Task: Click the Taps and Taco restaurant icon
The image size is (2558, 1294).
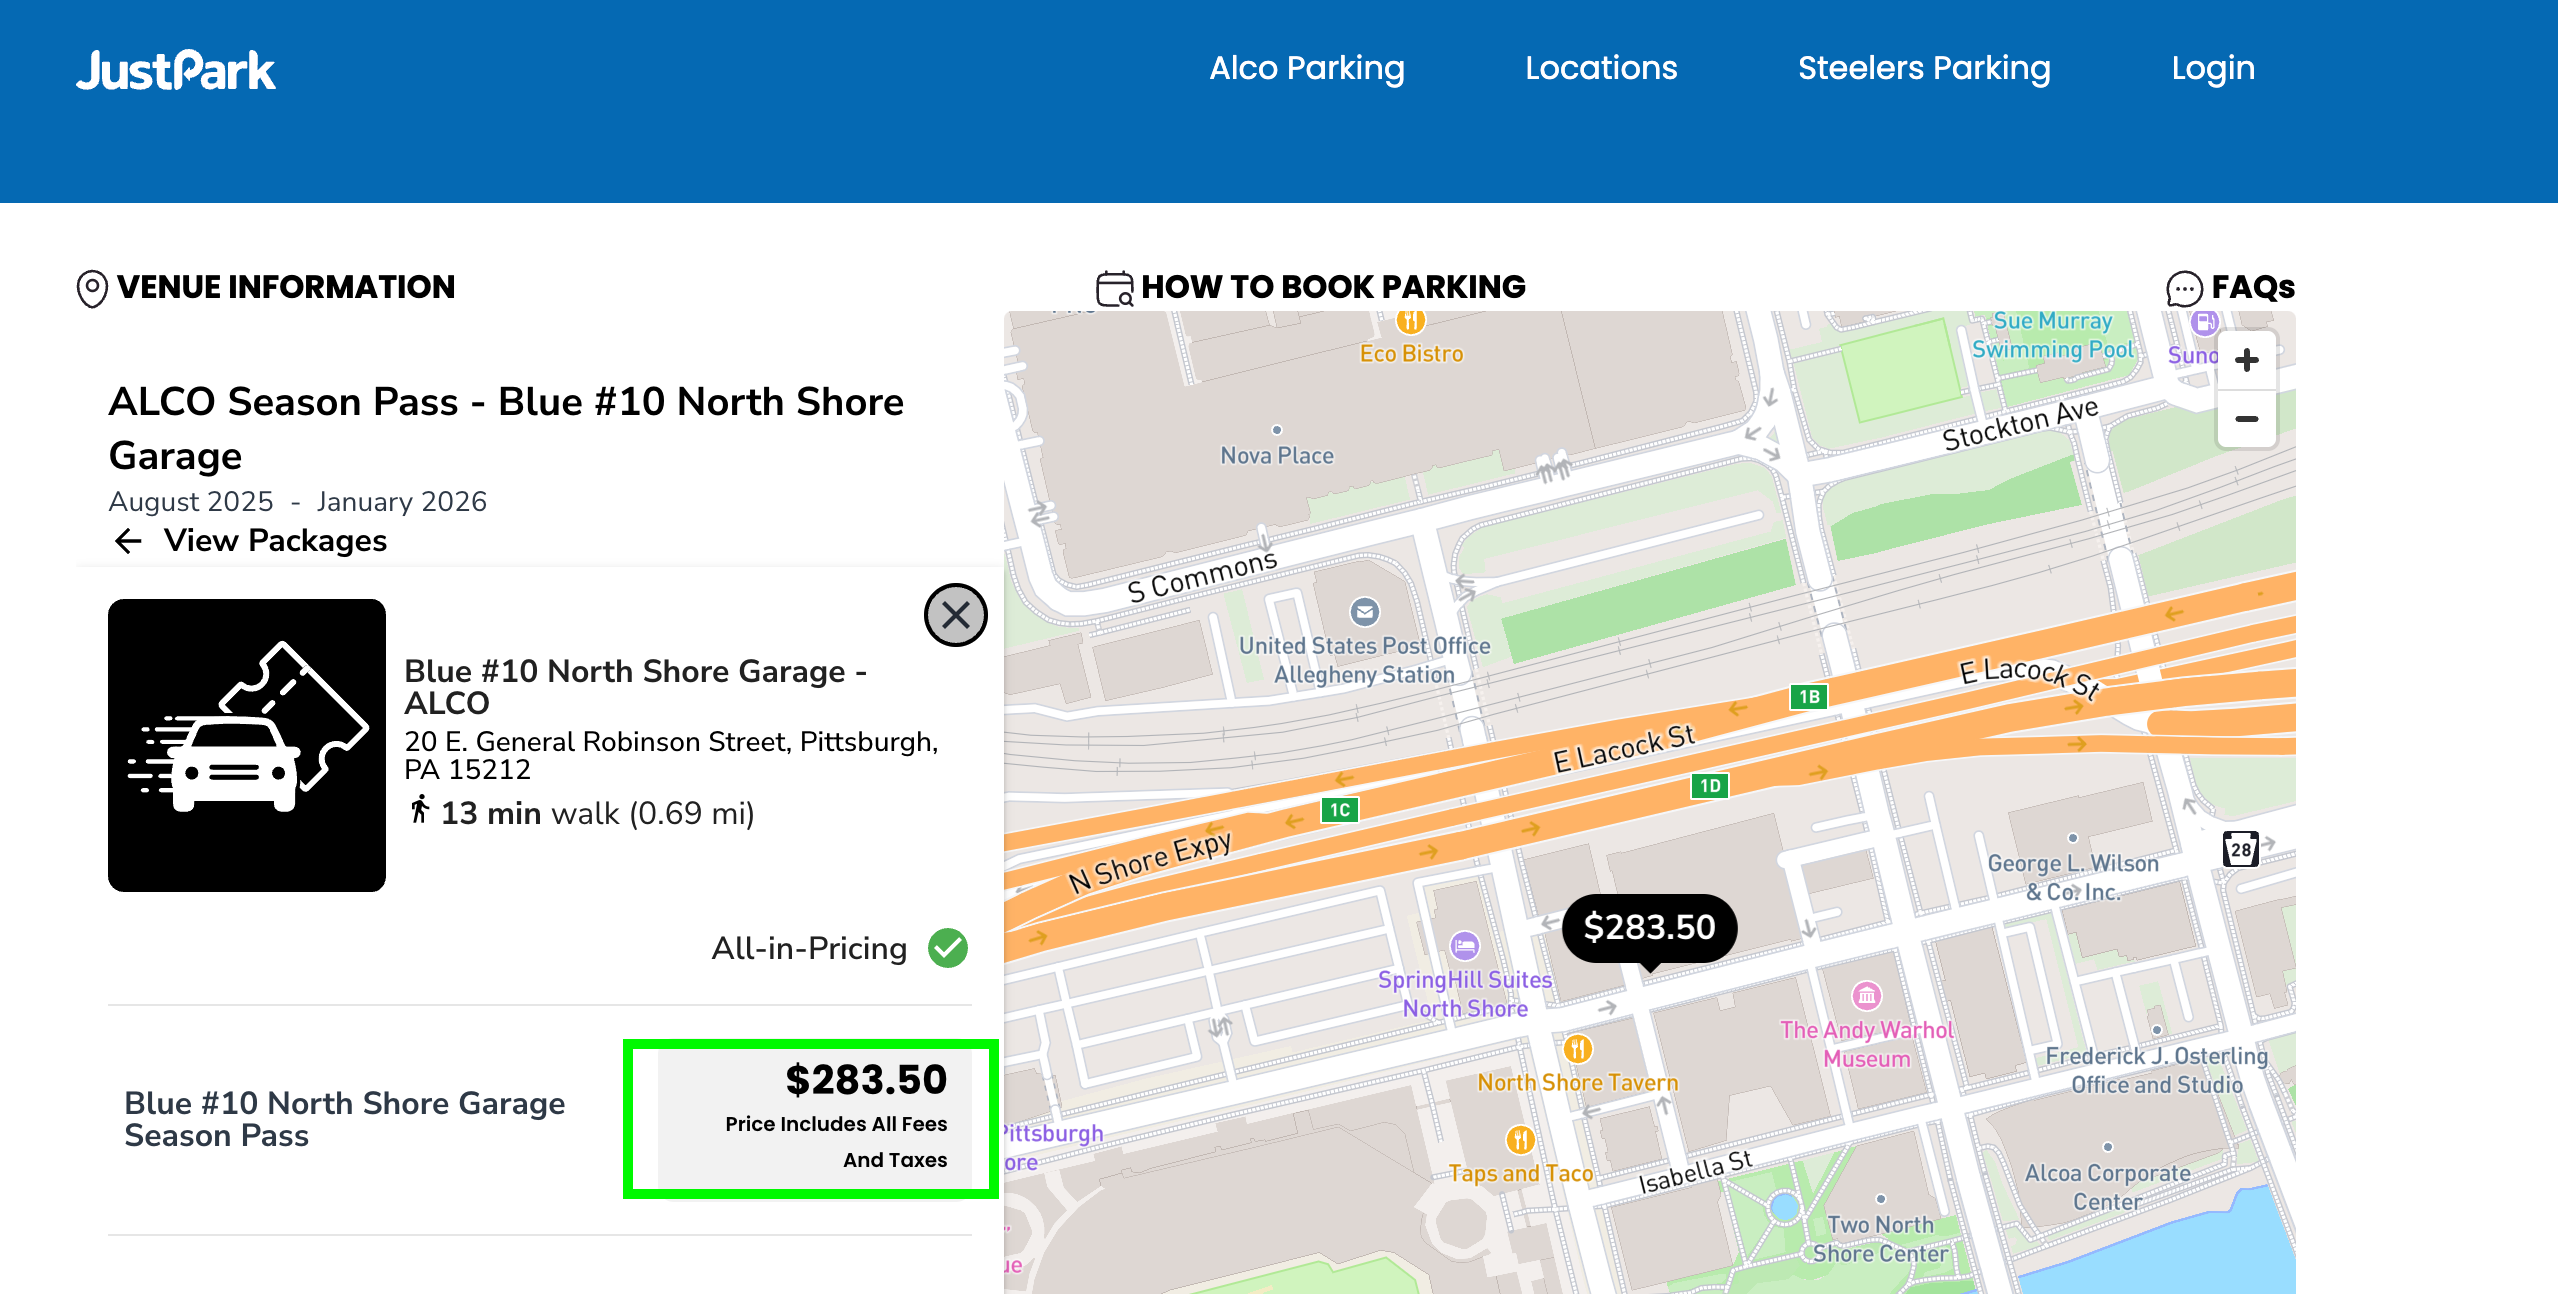Action: (1520, 1139)
